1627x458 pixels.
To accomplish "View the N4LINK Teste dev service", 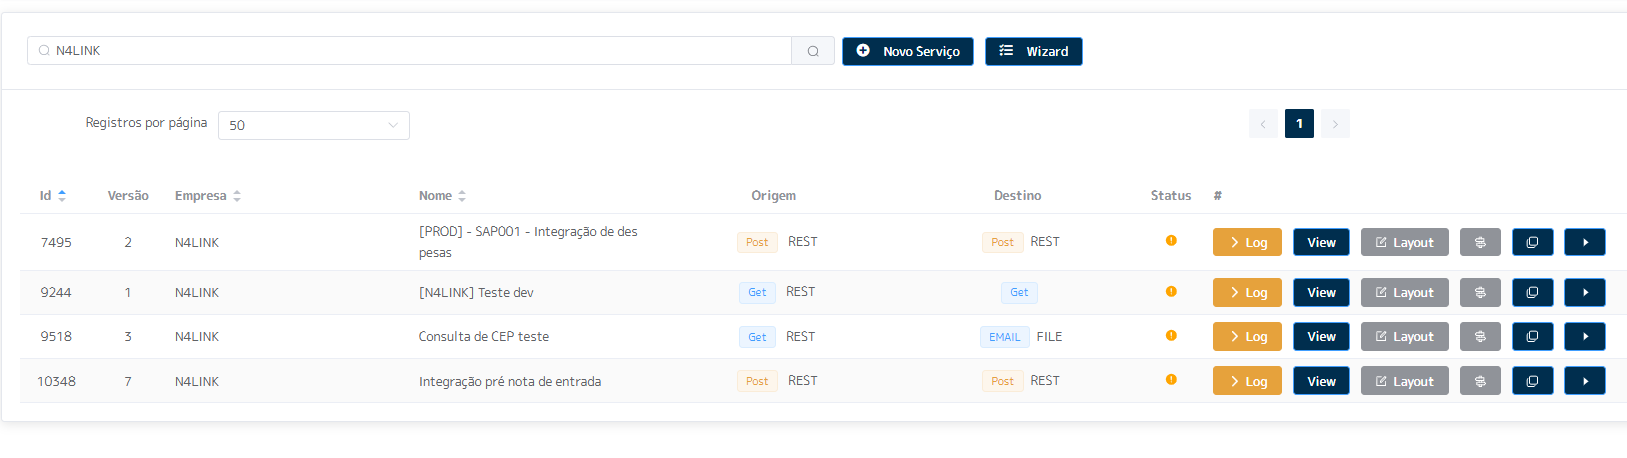I will [1321, 292].
